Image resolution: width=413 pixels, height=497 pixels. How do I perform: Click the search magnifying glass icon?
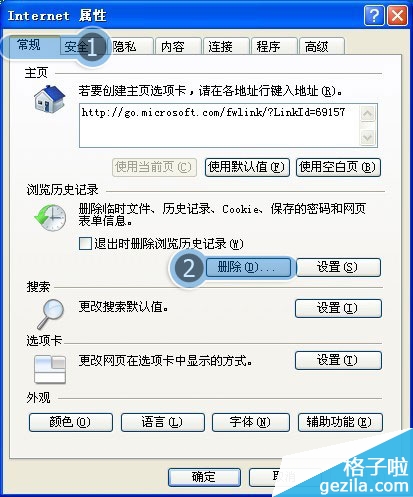click(51, 314)
